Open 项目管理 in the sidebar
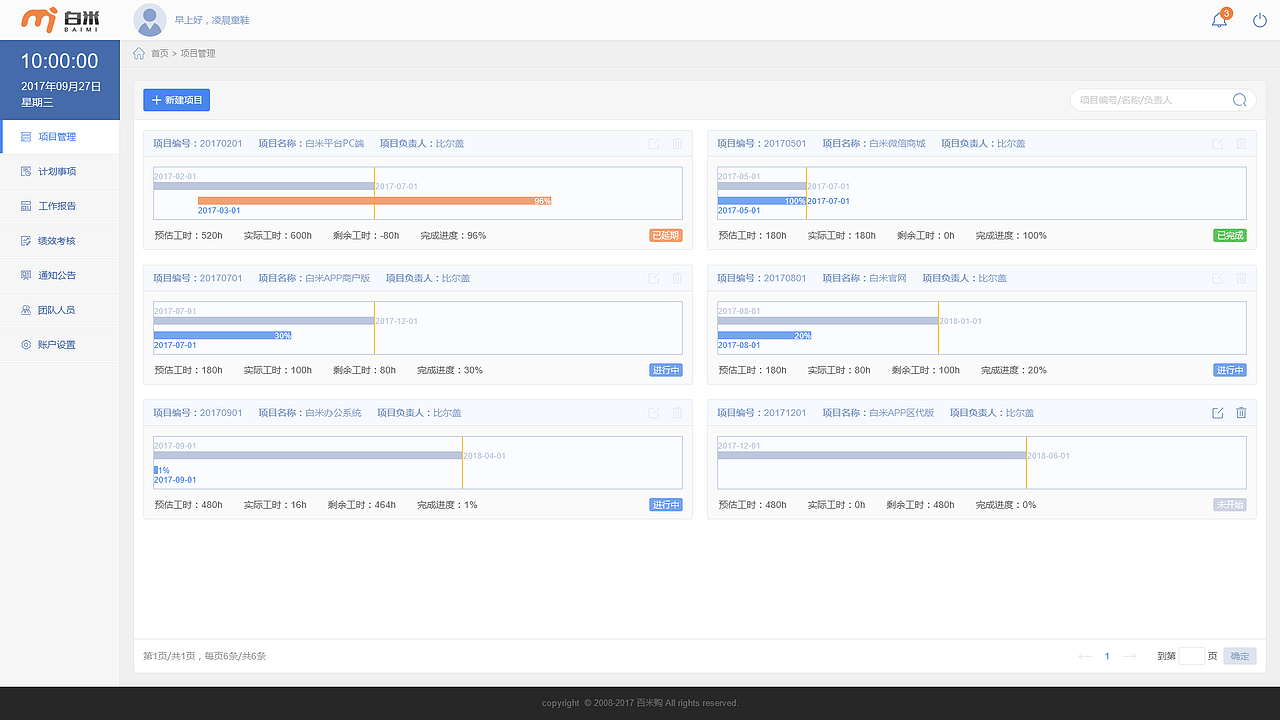1280x720 pixels. pyautogui.click(x=60, y=137)
